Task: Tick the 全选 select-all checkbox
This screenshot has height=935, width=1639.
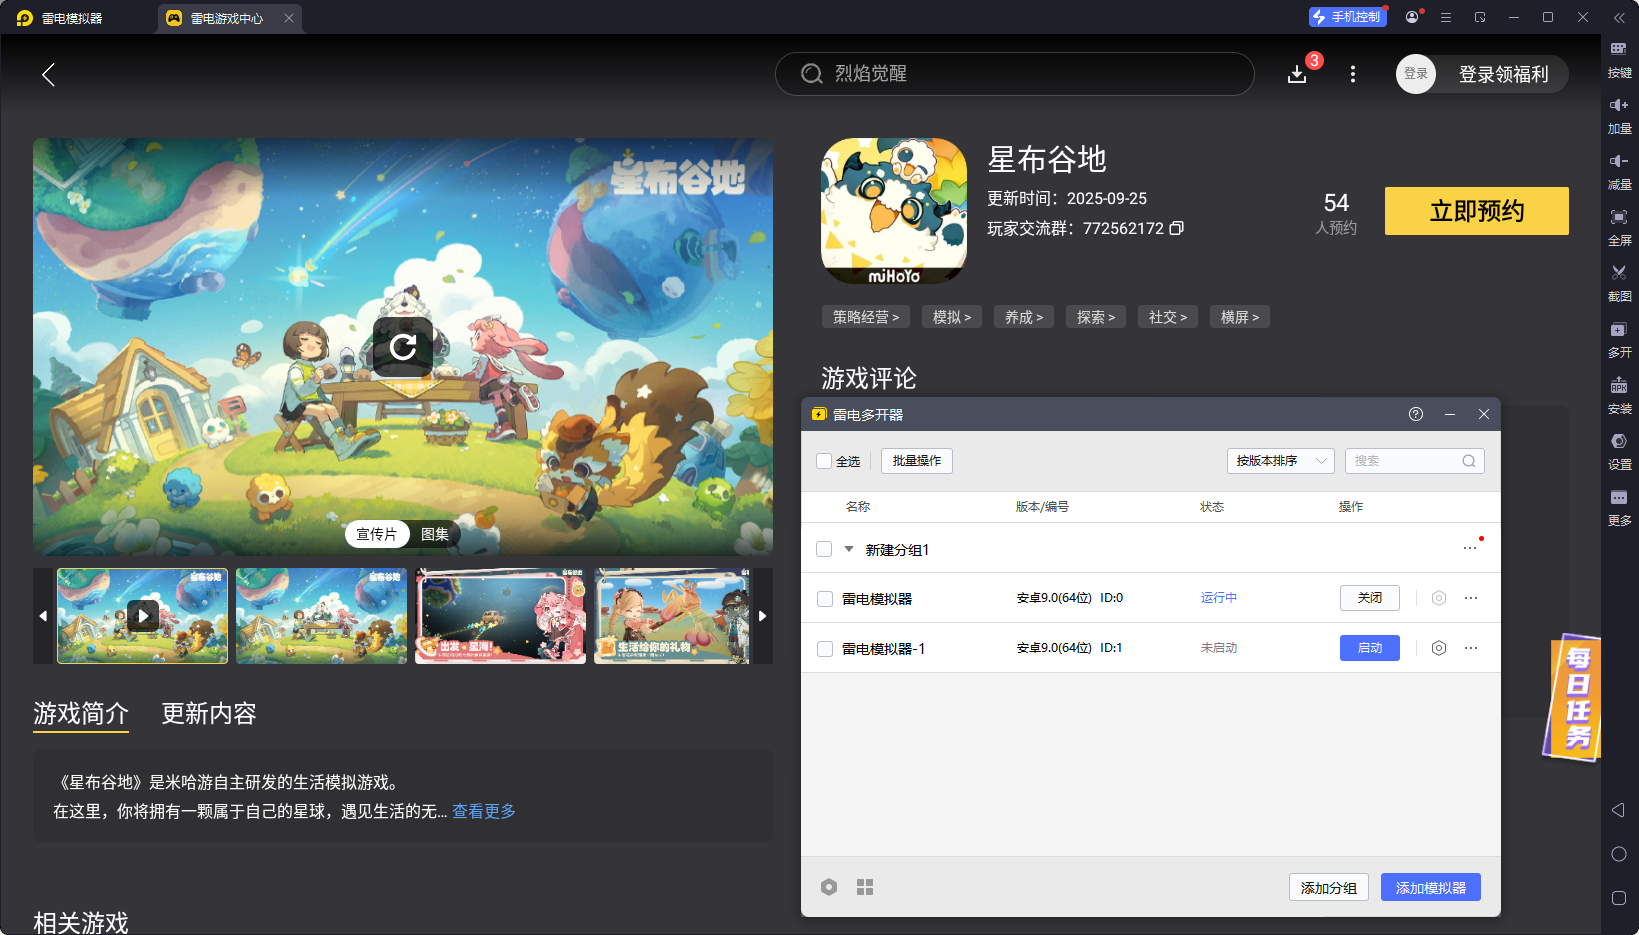Action: [824, 461]
